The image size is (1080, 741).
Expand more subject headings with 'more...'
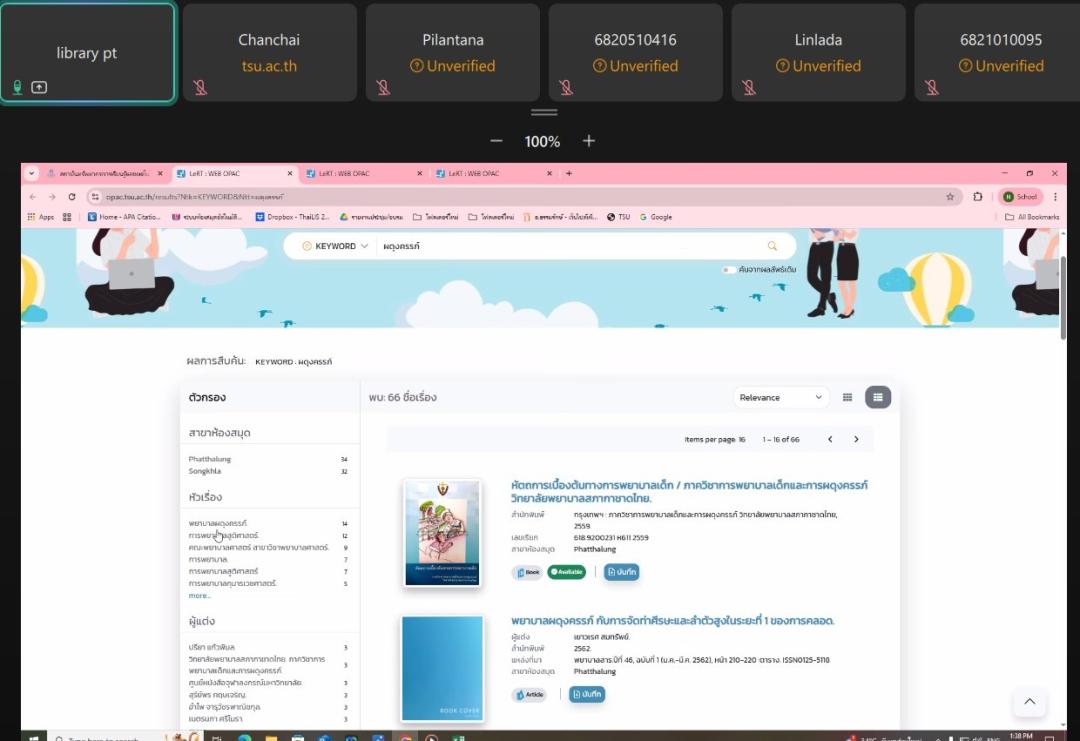tap(200, 596)
